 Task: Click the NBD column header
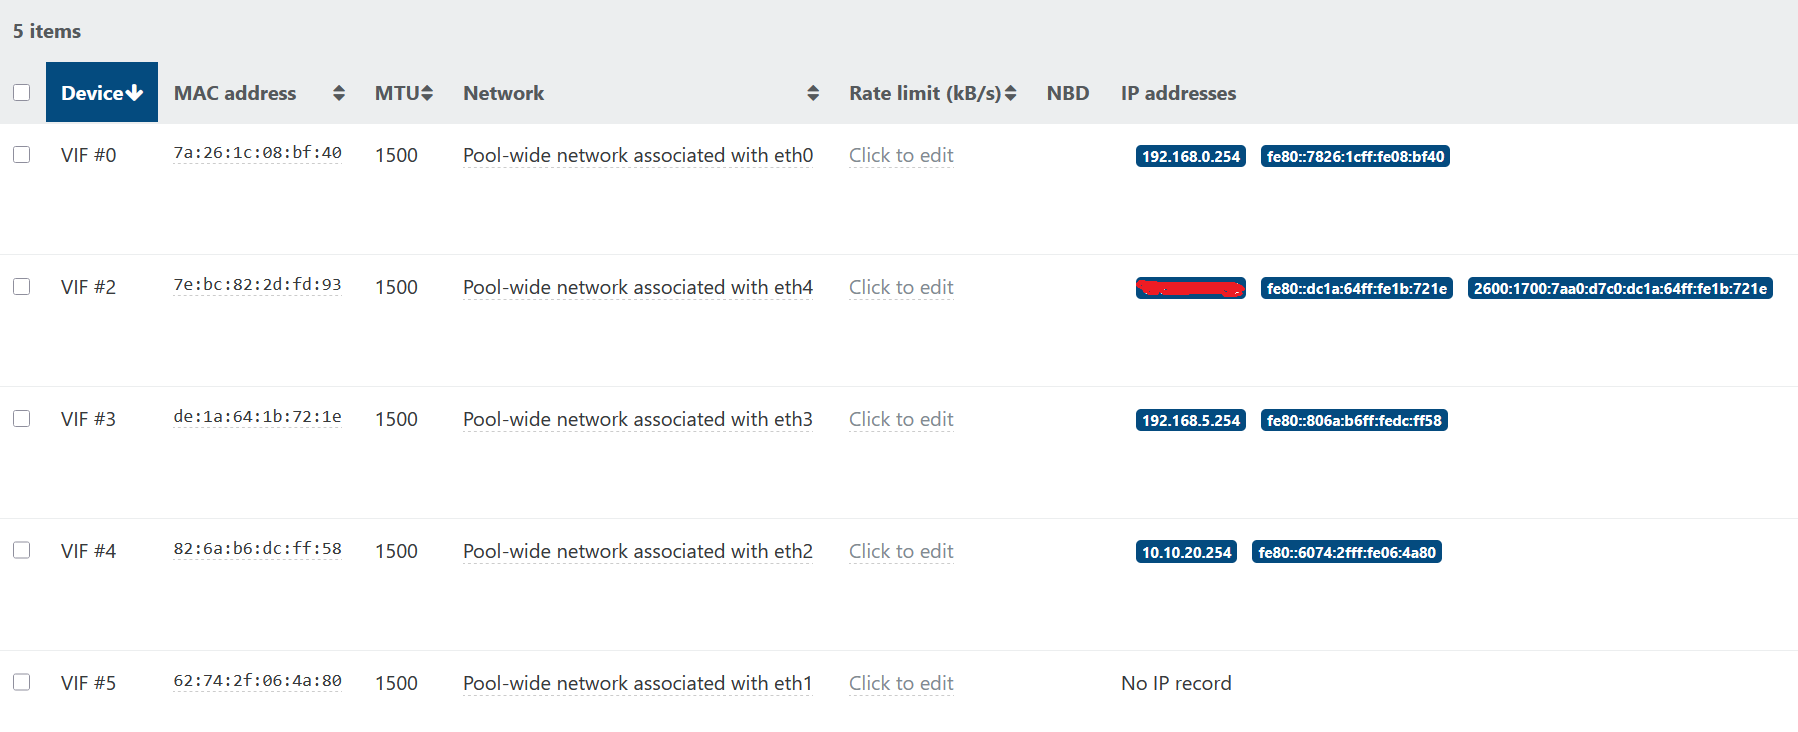pos(1067,93)
